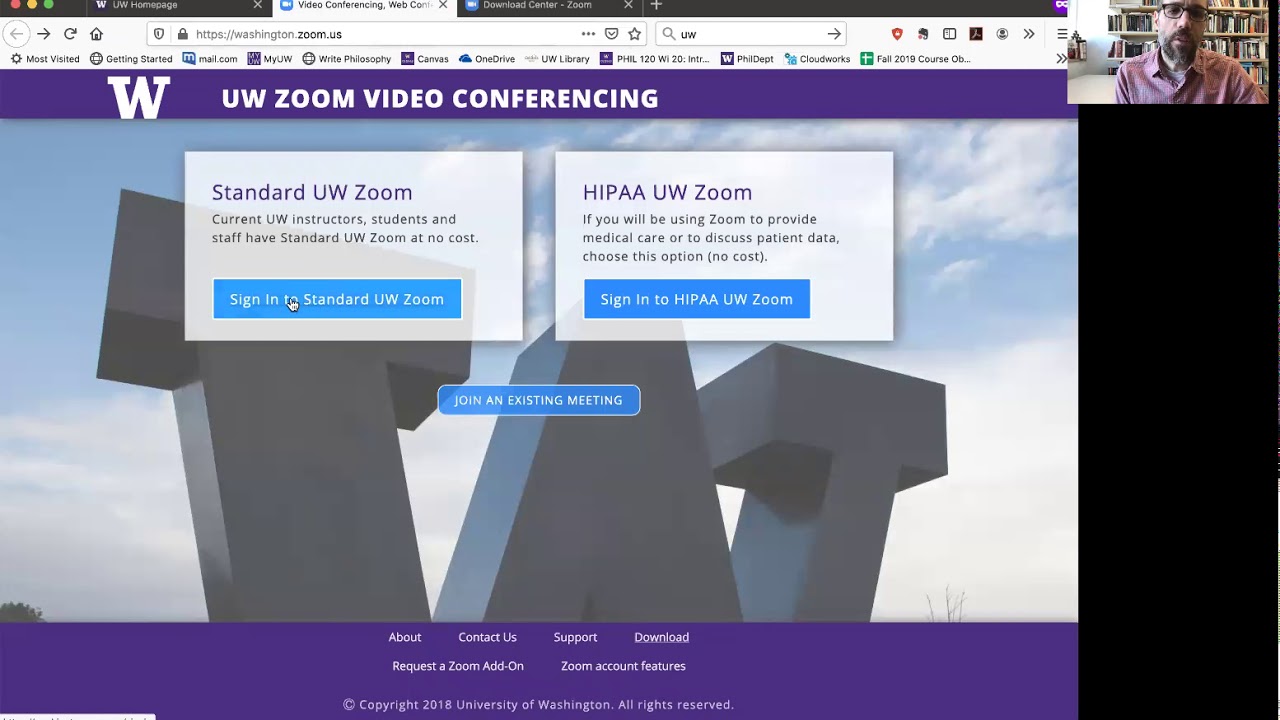Expand the toolbar overflow chevron
The height and width of the screenshot is (720, 1280).
pyautogui.click(x=1029, y=34)
